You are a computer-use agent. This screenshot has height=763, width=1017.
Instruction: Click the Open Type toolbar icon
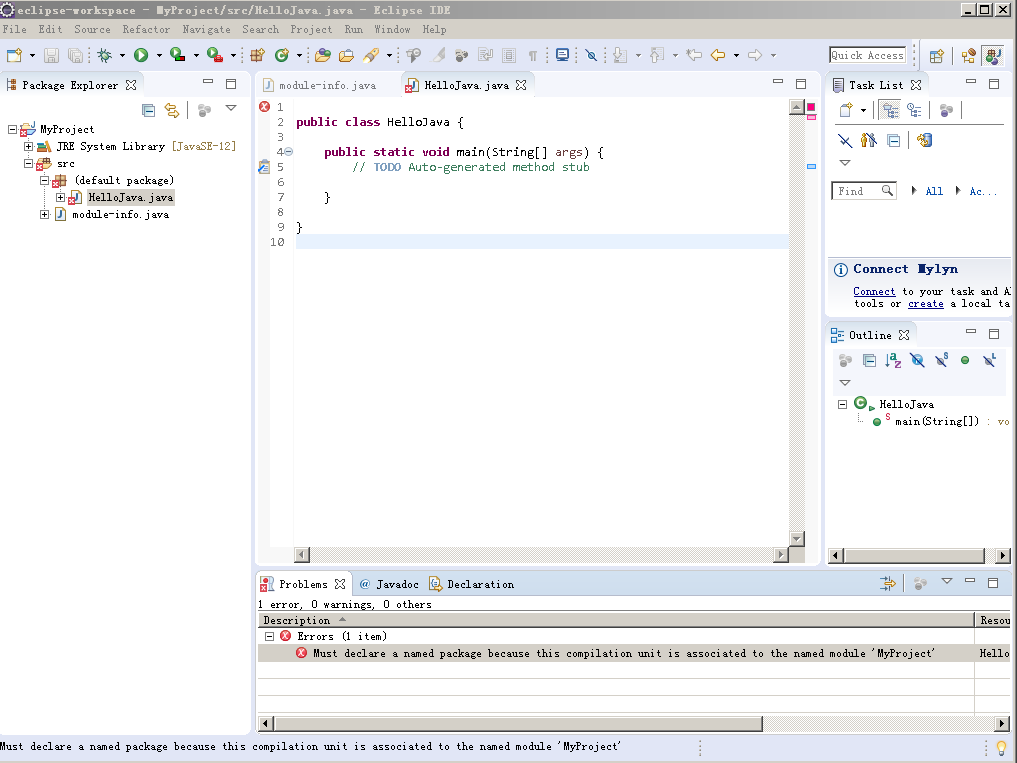click(322, 55)
